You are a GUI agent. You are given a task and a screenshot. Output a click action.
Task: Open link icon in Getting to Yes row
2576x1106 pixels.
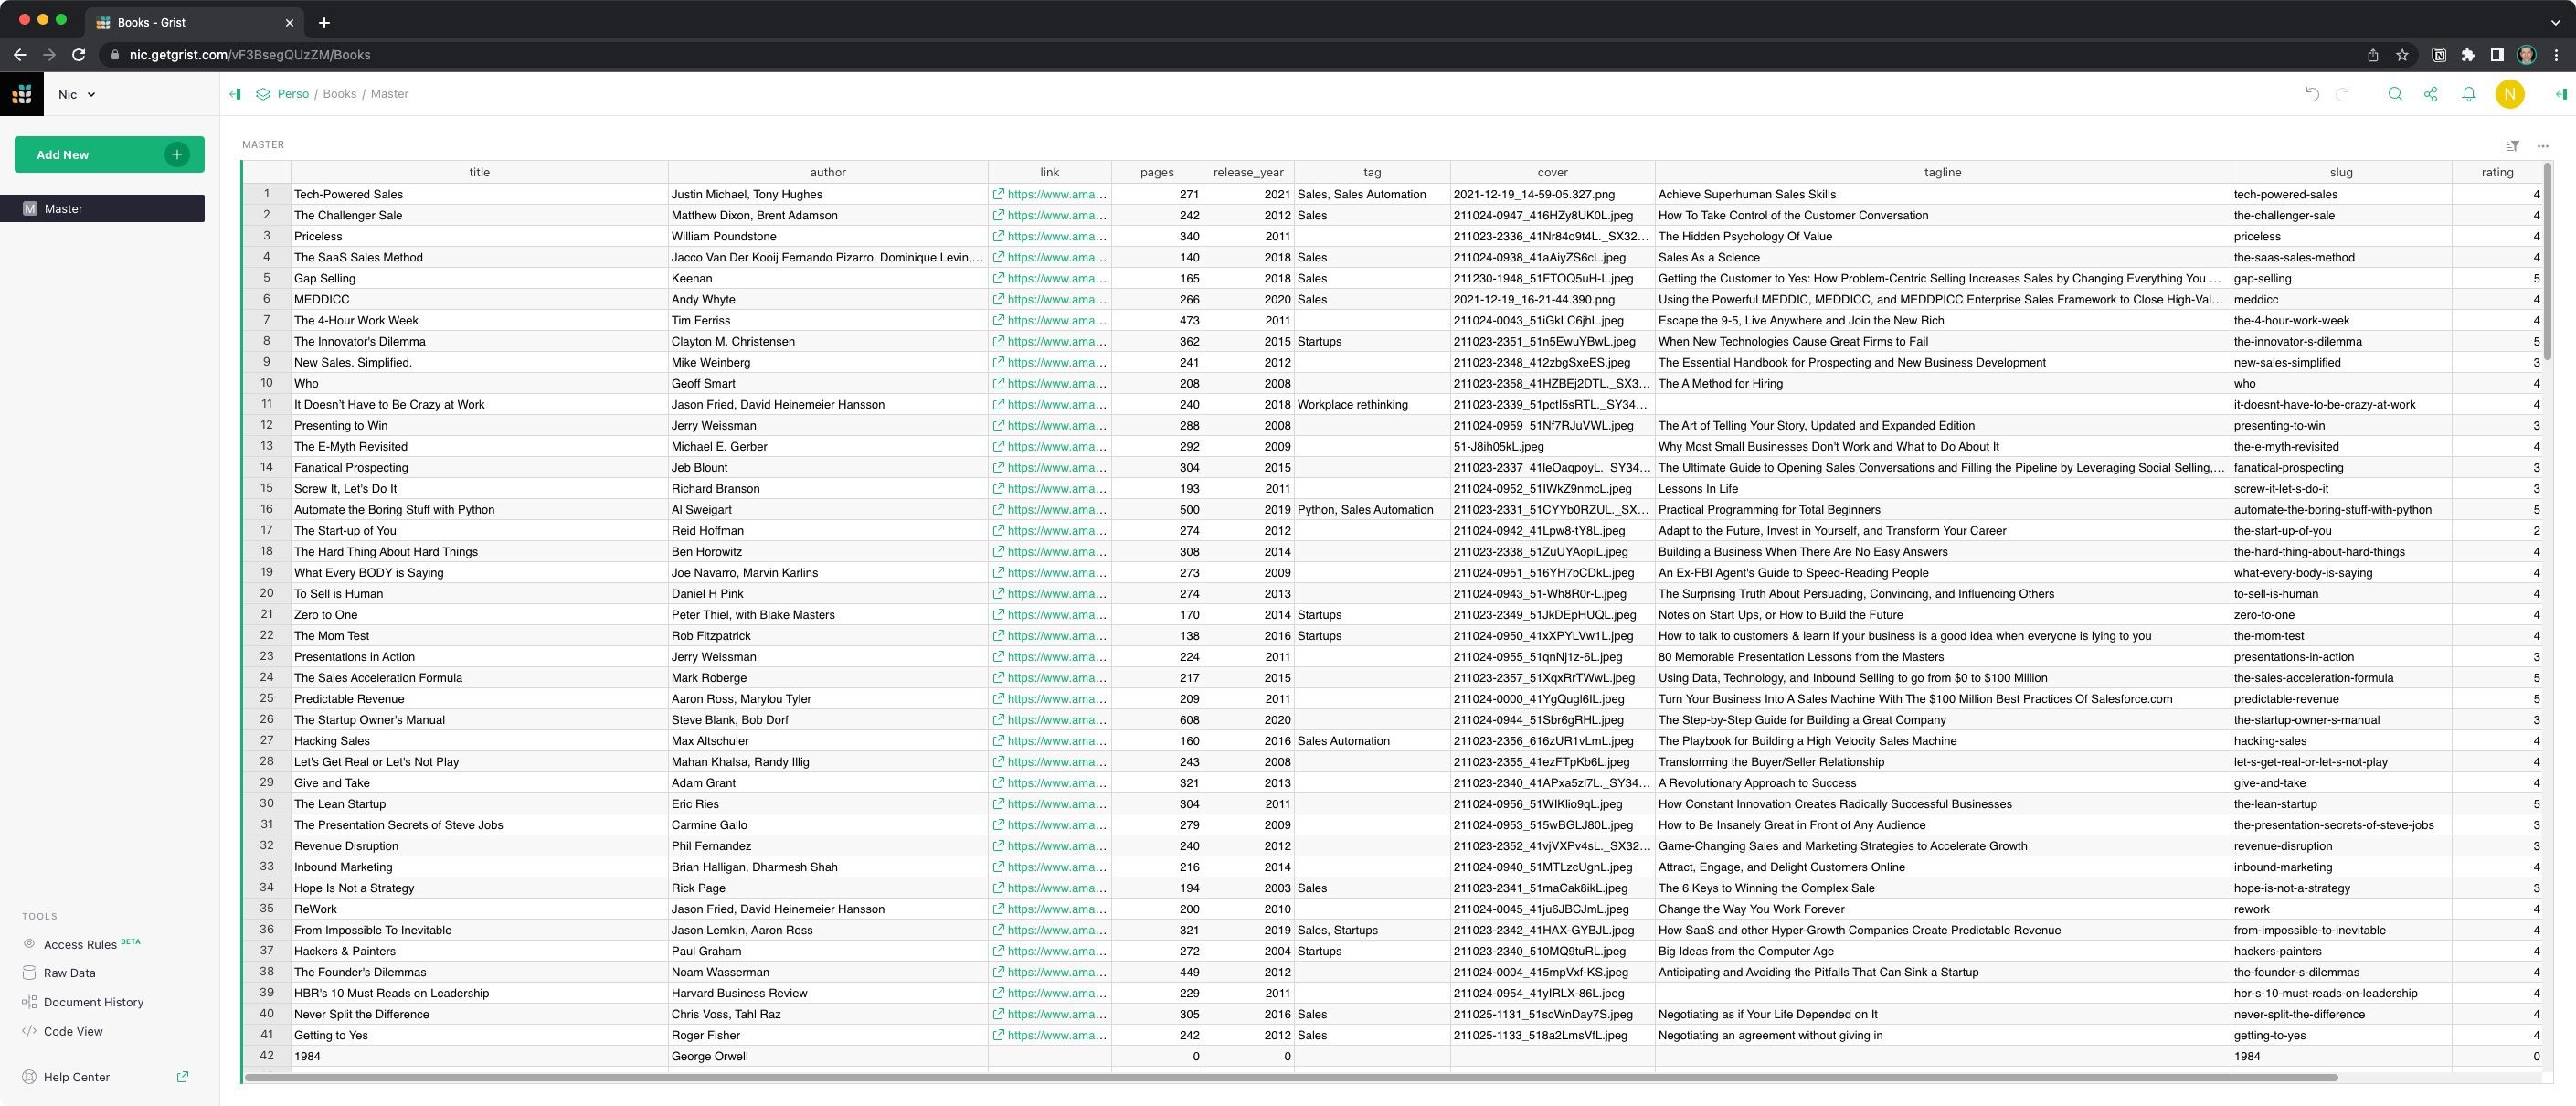point(998,1035)
